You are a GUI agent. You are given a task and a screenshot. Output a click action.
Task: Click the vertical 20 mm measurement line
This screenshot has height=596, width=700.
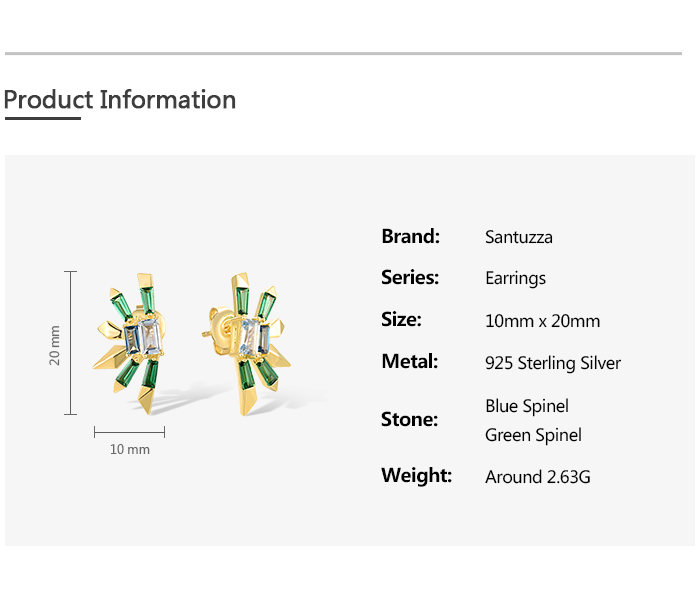coord(70,343)
